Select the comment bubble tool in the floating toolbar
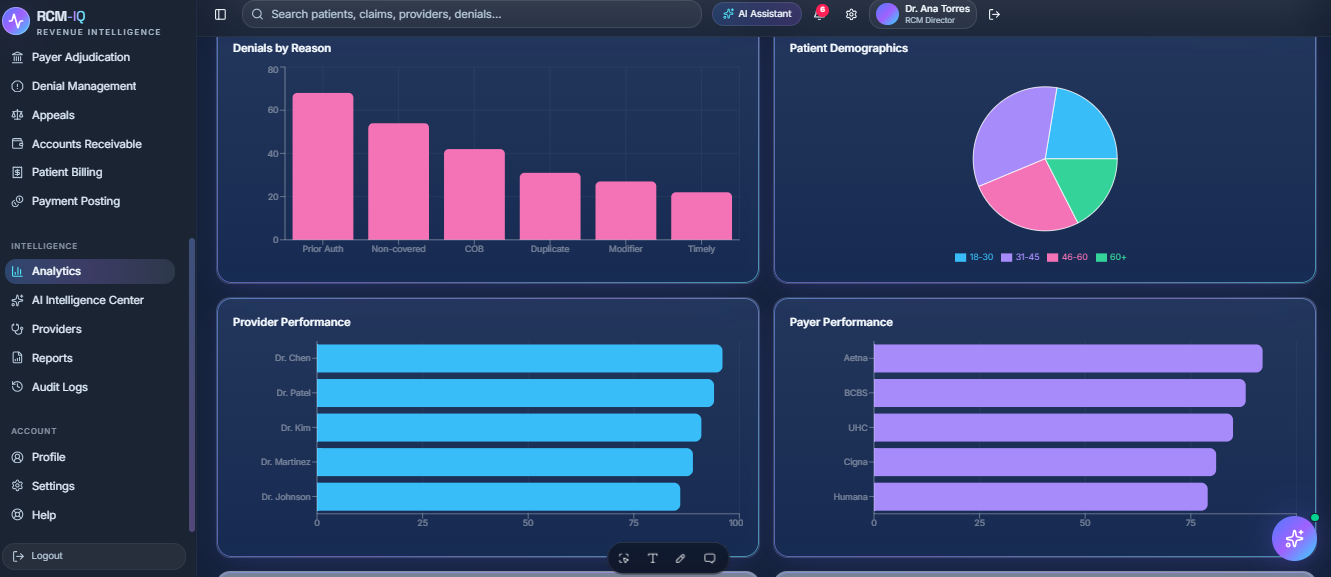1331x577 pixels. tap(710, 558)
